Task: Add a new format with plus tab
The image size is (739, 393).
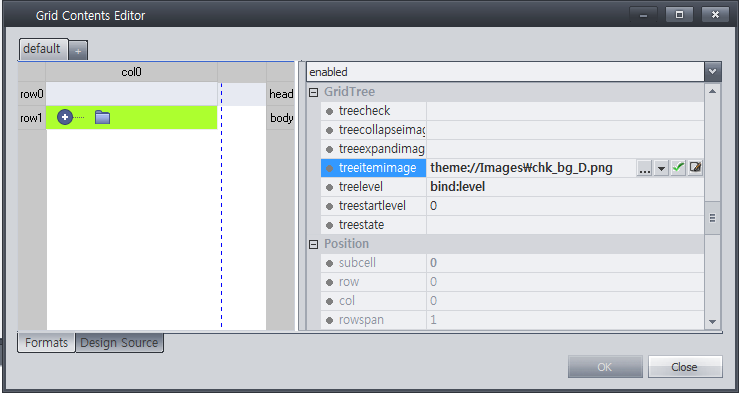Action: coord(78,51)
